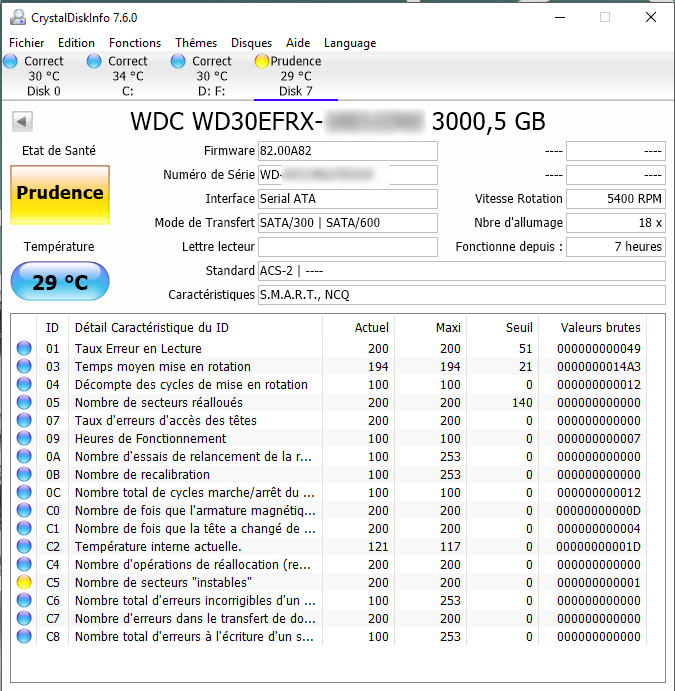The width and height of the screenshot is (675, 691).
Task: Click status orb of attribute C0 row
Action: click(x=24, y=510)
